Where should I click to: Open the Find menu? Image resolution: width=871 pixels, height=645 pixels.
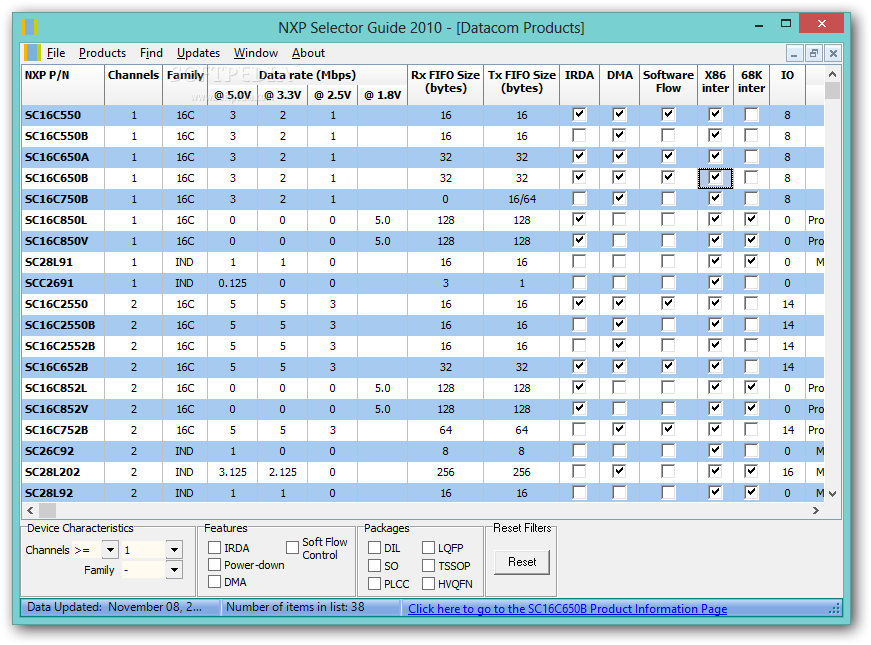[151, 53]
